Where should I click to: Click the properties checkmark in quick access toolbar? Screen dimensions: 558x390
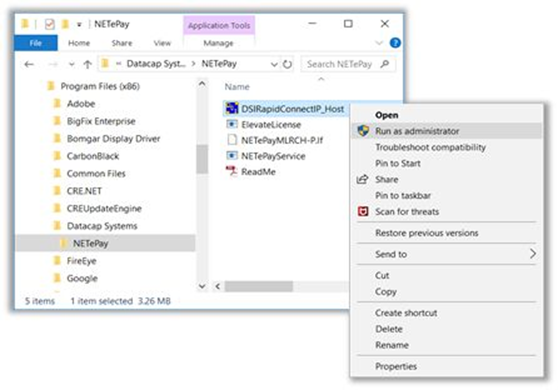50,24
